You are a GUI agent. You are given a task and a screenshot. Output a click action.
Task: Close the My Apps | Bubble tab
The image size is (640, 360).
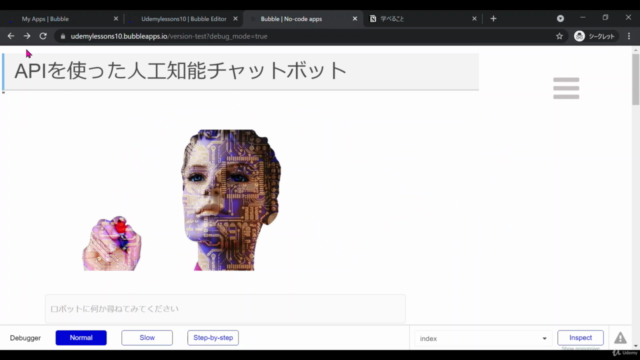(x=116, y=19)
